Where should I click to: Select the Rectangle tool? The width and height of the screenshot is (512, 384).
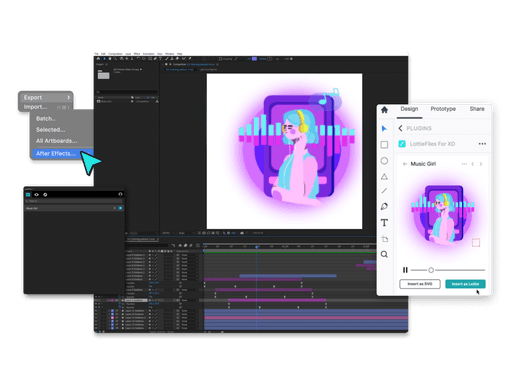coord(384,144)
